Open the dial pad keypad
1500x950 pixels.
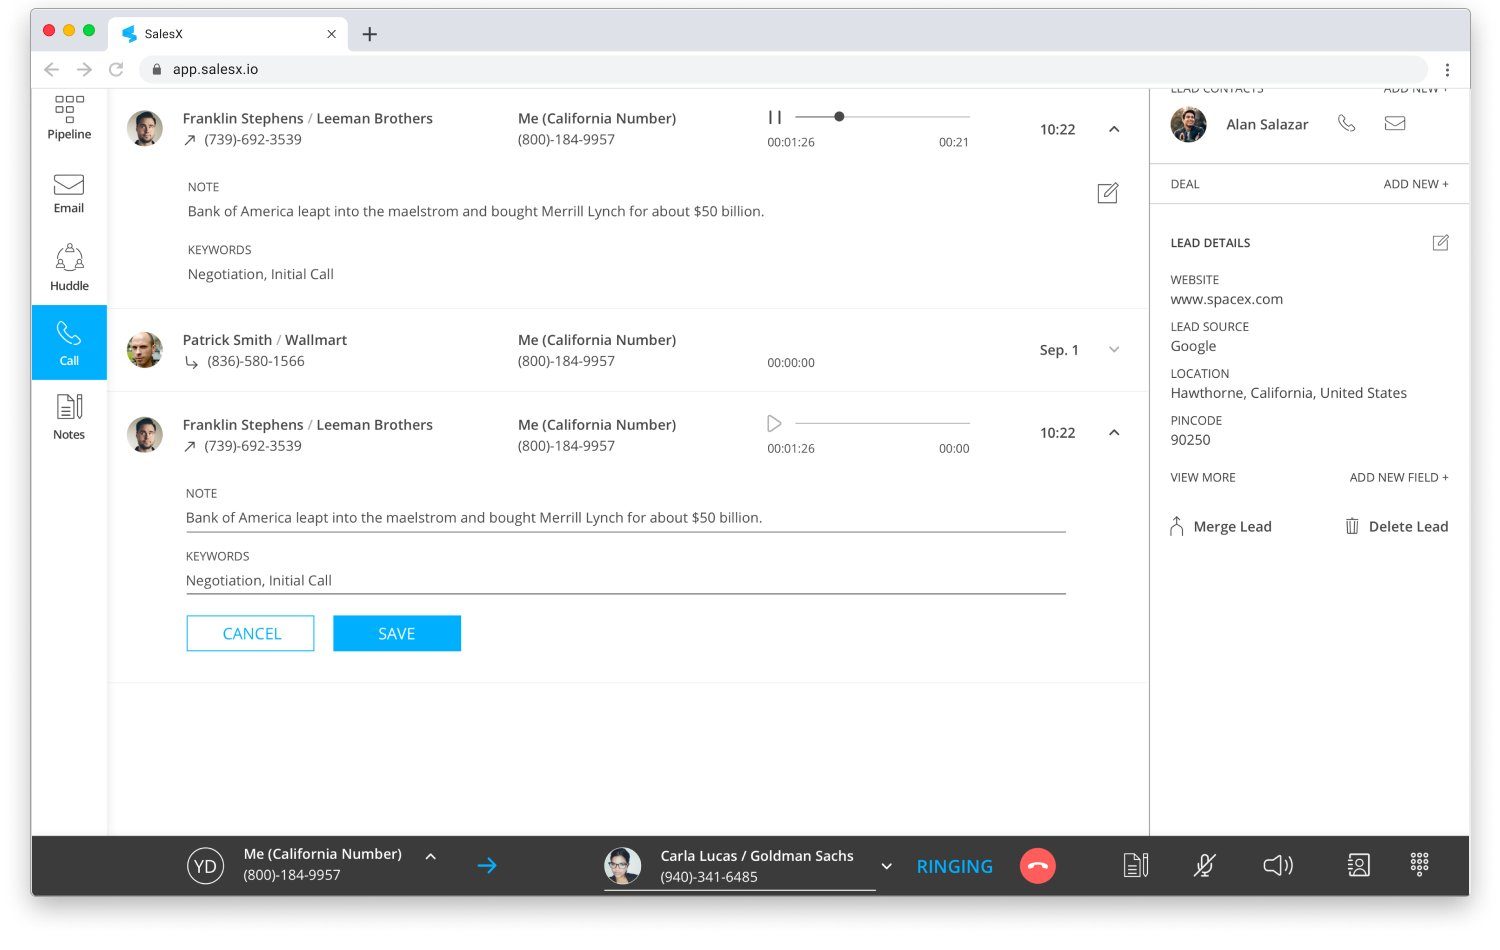(1419, 864)
